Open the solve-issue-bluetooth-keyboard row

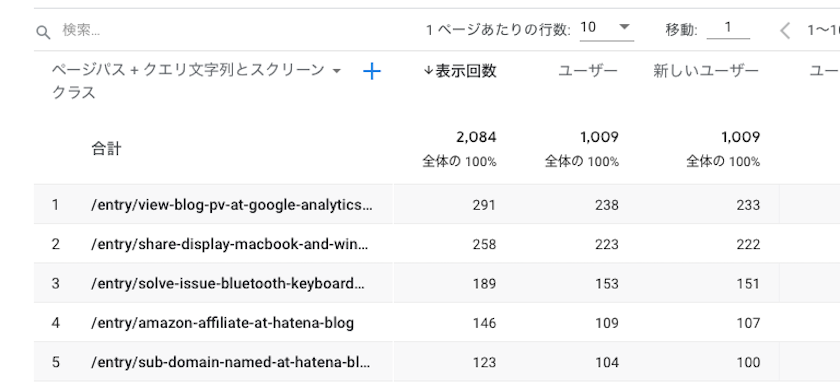click(x=228, y=284)
